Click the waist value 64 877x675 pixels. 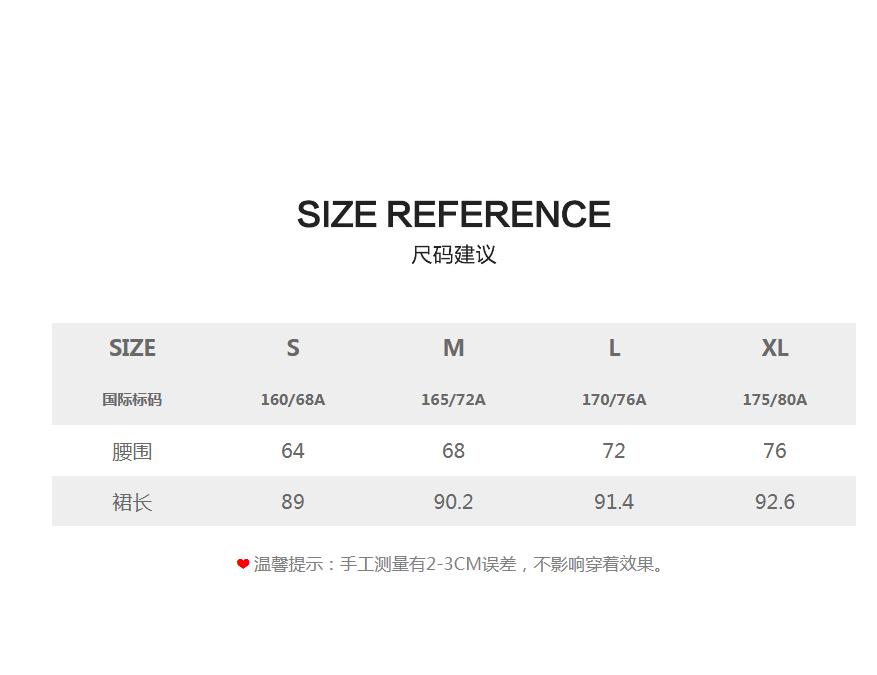pos(293,451)
